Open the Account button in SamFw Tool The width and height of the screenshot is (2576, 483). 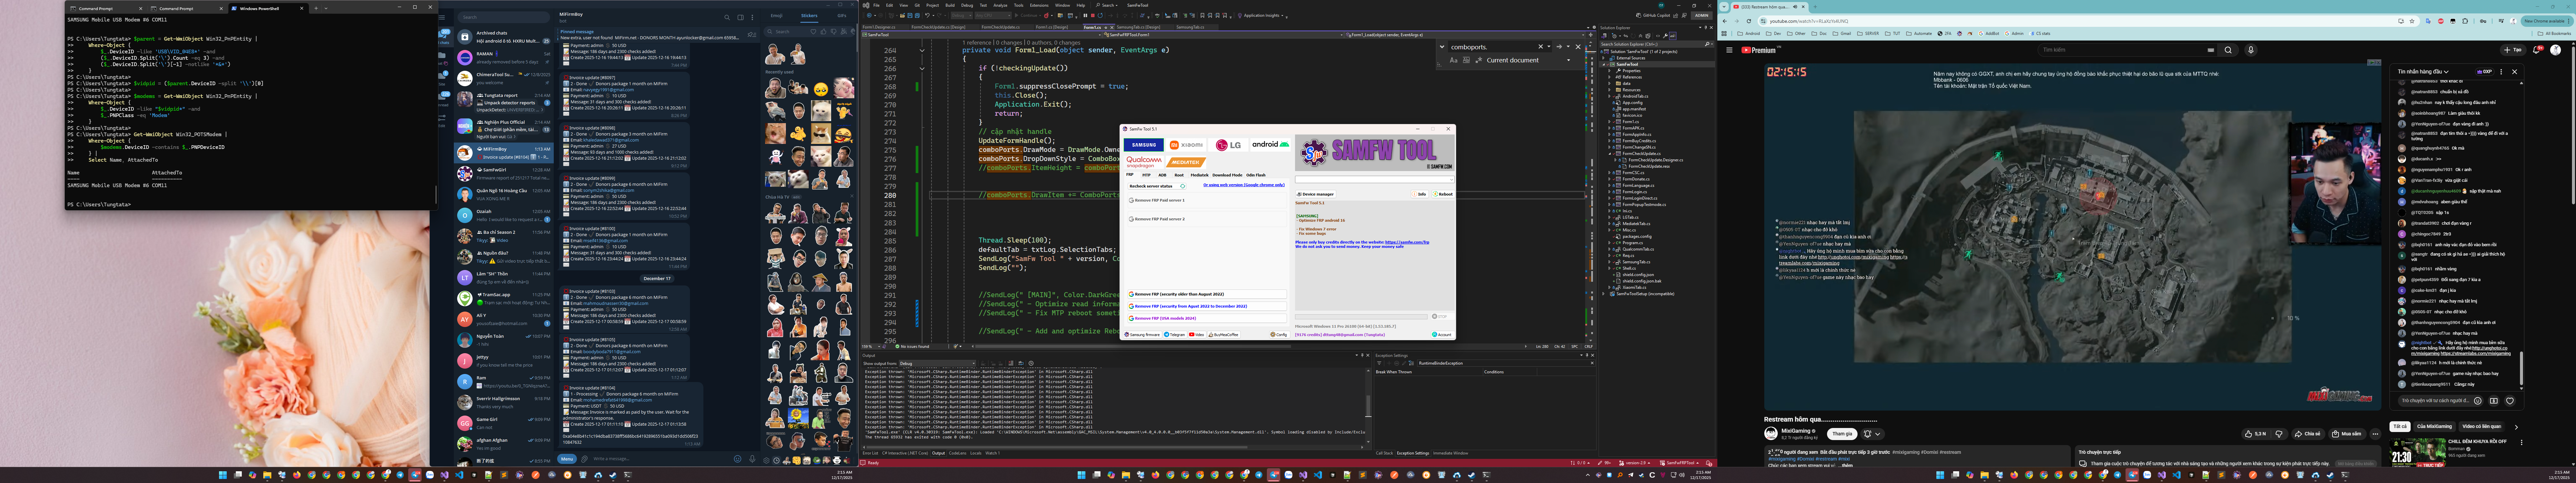(1443, 335)
